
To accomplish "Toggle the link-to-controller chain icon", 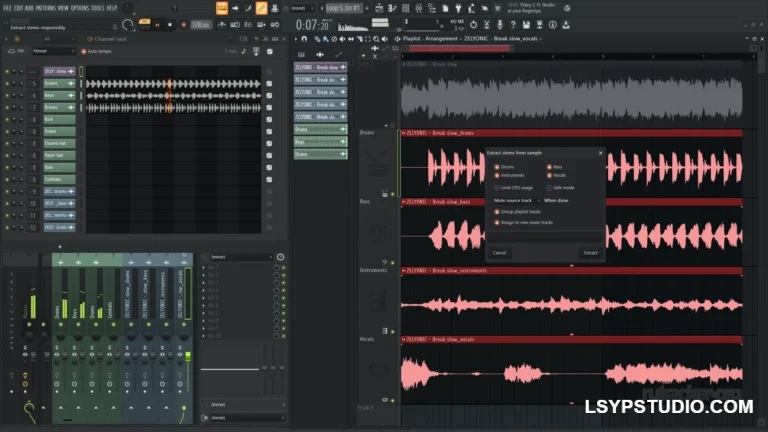I will [262, 8].
